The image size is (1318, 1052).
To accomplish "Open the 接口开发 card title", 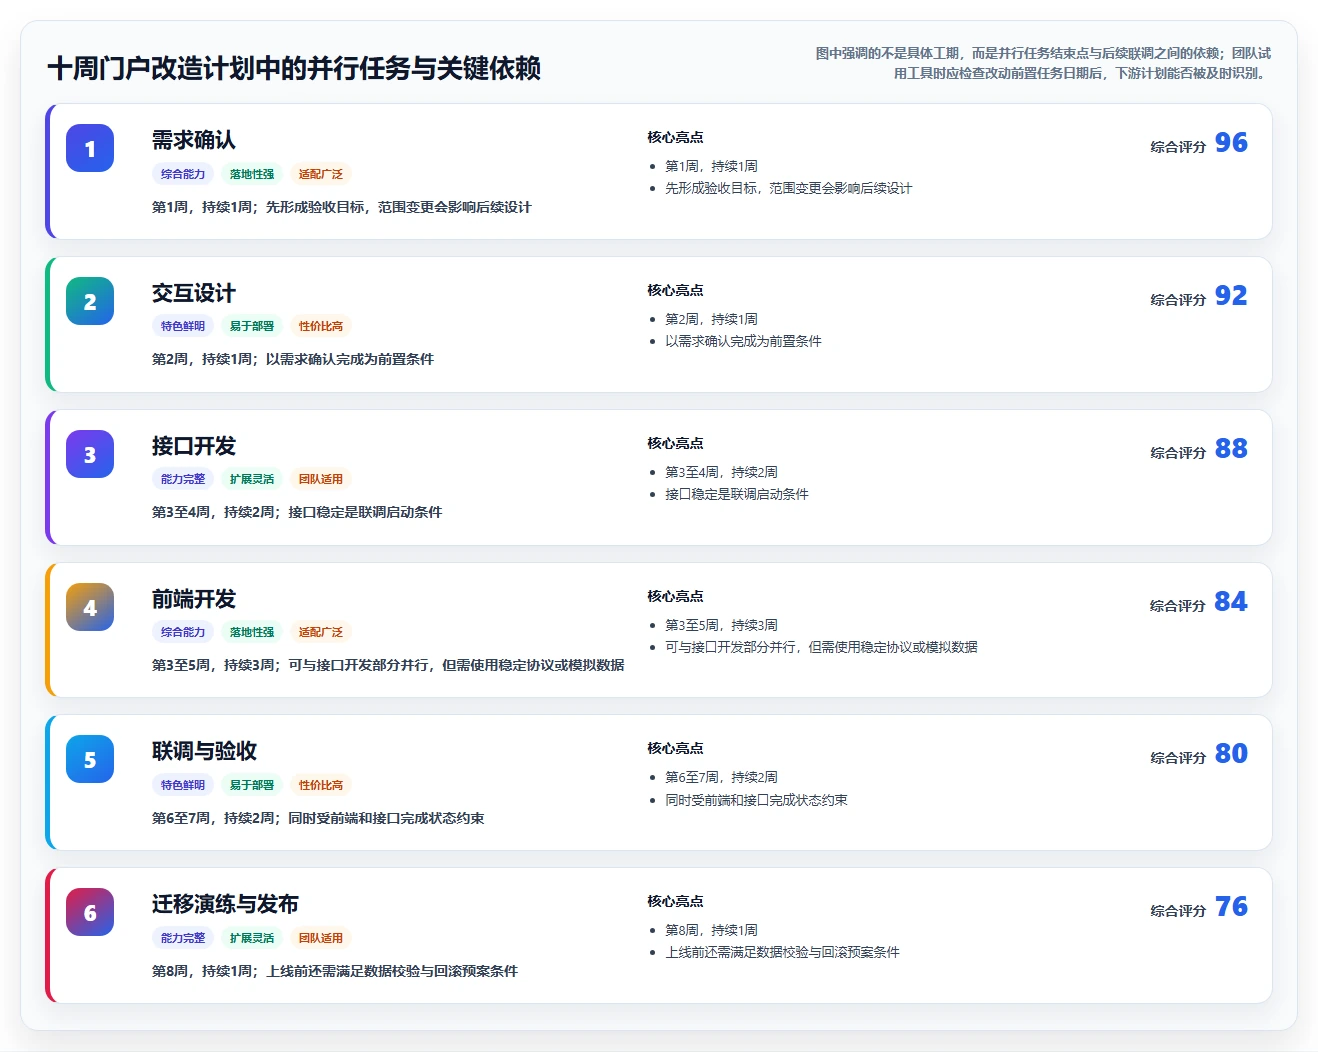I will [x=194, y=446].
